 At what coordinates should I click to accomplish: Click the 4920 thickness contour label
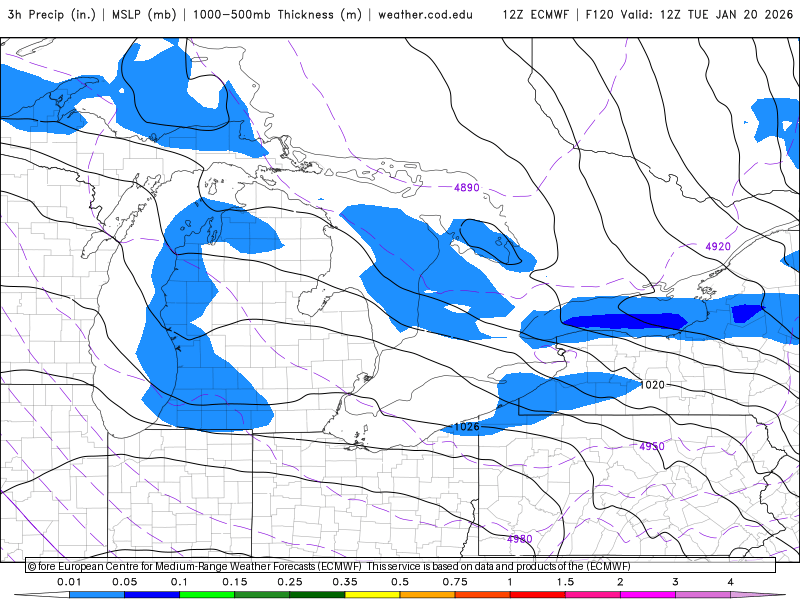point(718,246)
